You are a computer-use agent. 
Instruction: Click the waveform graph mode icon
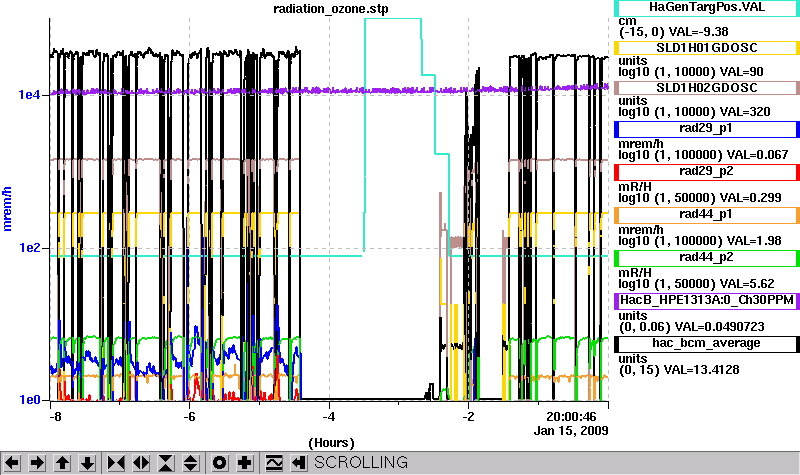click(x=273, y=463)
